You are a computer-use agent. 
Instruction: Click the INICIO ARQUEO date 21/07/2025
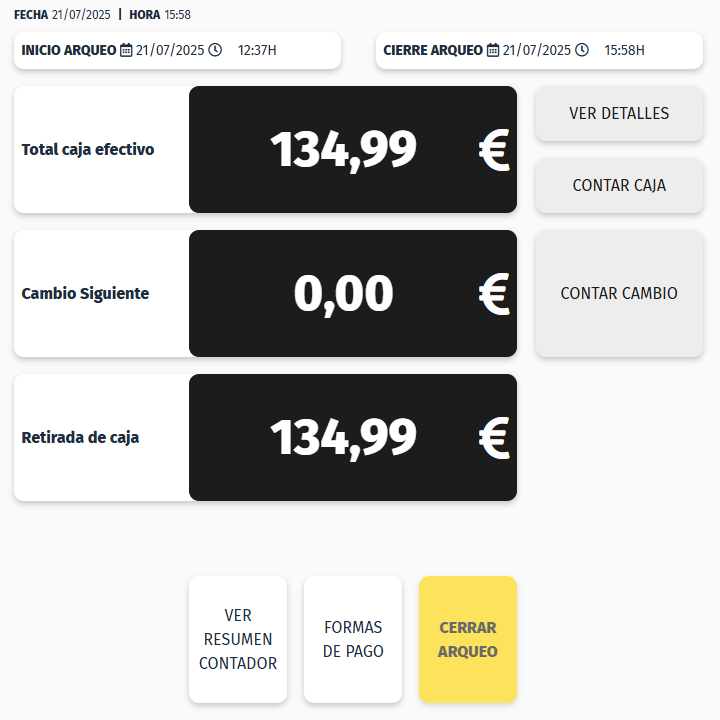click(170, 50)
